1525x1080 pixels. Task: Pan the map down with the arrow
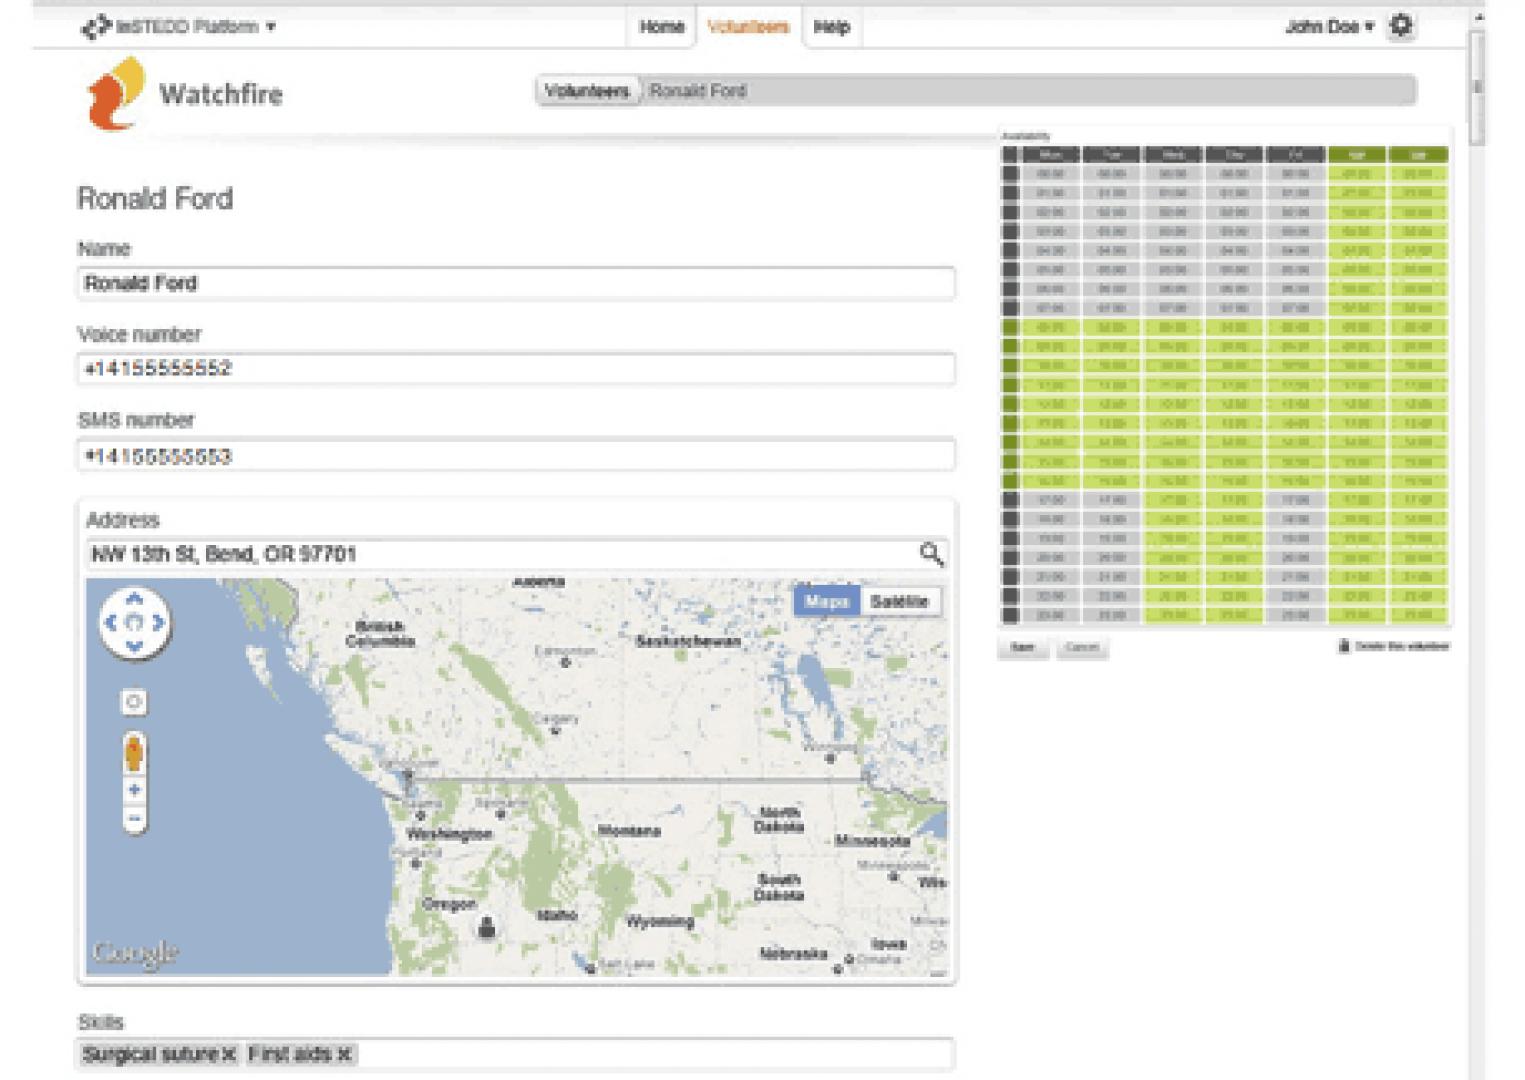(134, 646)
